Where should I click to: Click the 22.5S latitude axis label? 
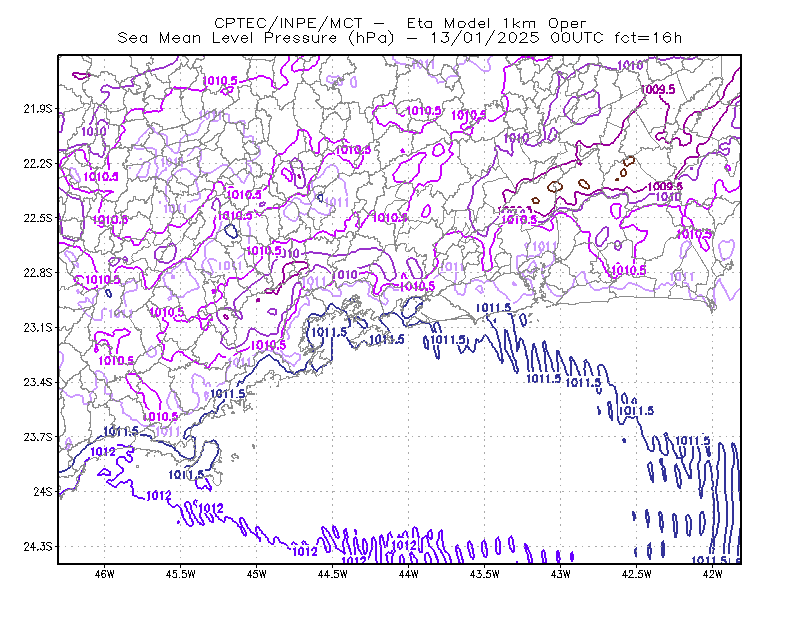point(38,218)
